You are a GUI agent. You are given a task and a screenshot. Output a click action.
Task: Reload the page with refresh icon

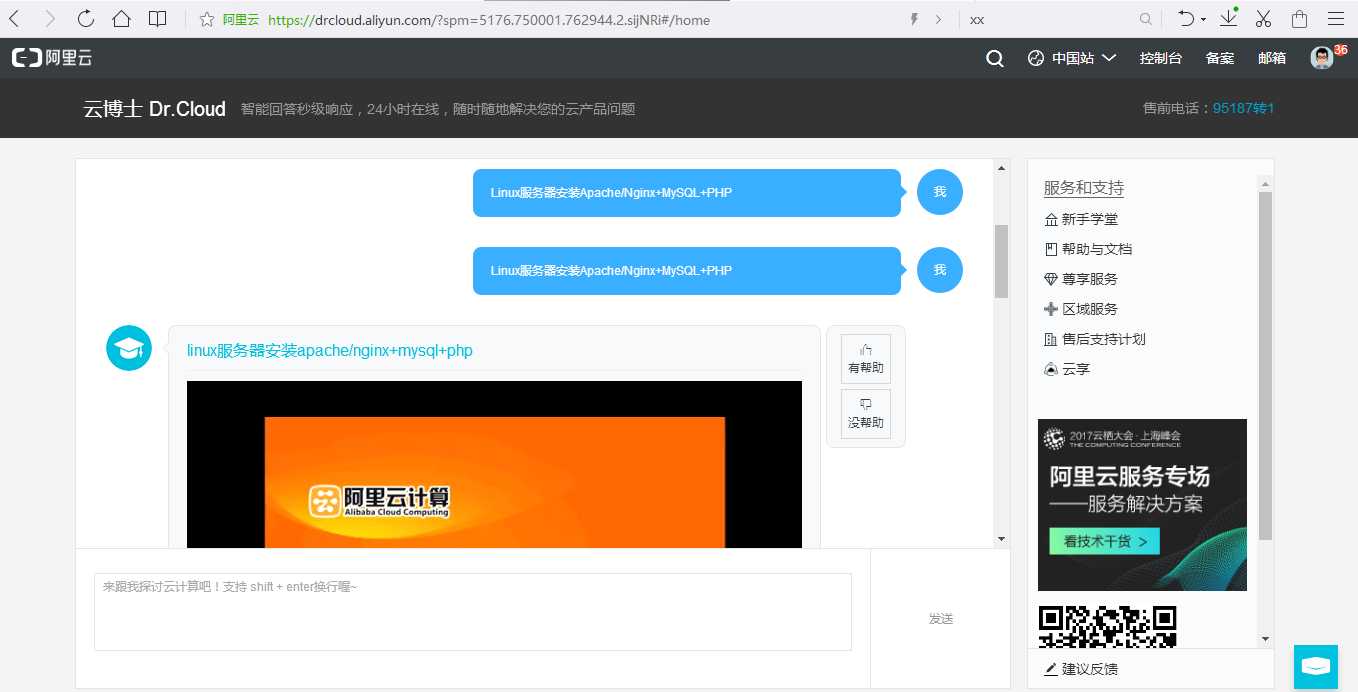[86, 19]
